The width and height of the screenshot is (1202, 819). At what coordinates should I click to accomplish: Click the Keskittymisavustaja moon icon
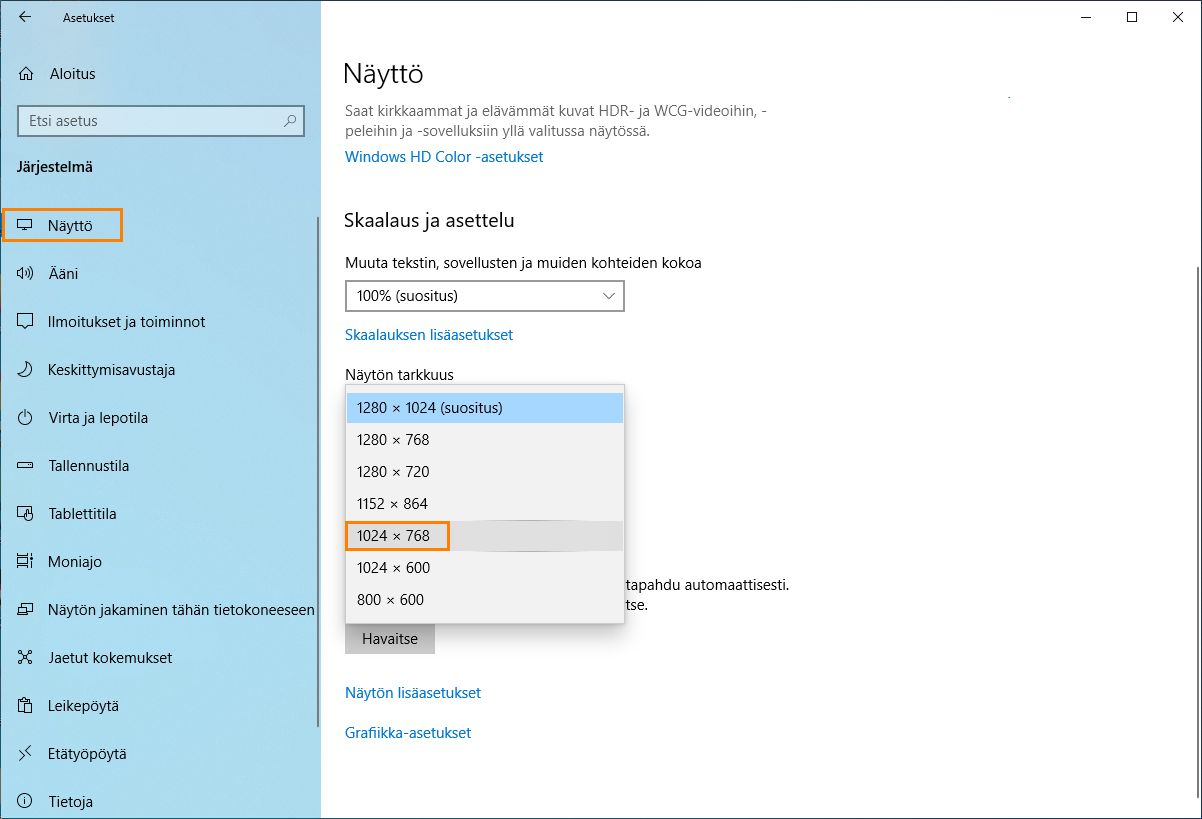[x=26, y=370]
